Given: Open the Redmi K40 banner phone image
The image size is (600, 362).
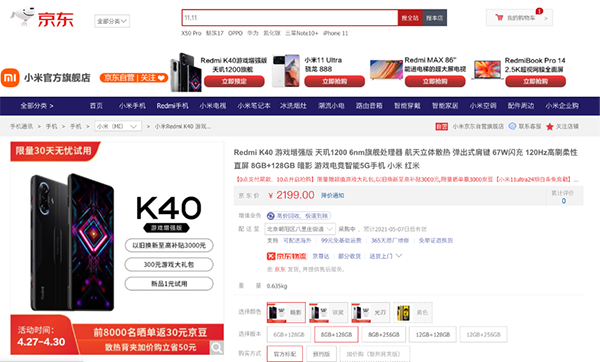Looking at the screenshot, I should (x=186, y=72).
